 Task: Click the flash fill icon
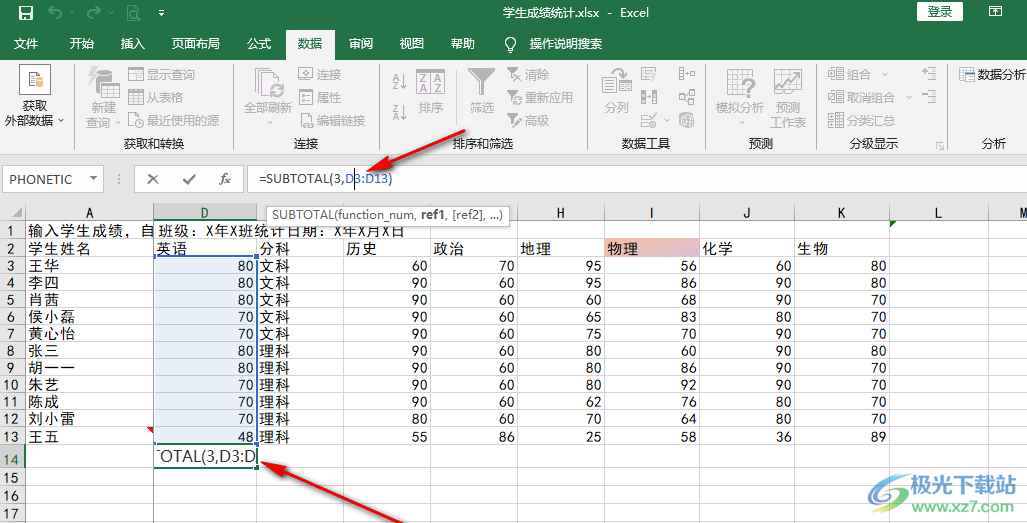[648, 74]
